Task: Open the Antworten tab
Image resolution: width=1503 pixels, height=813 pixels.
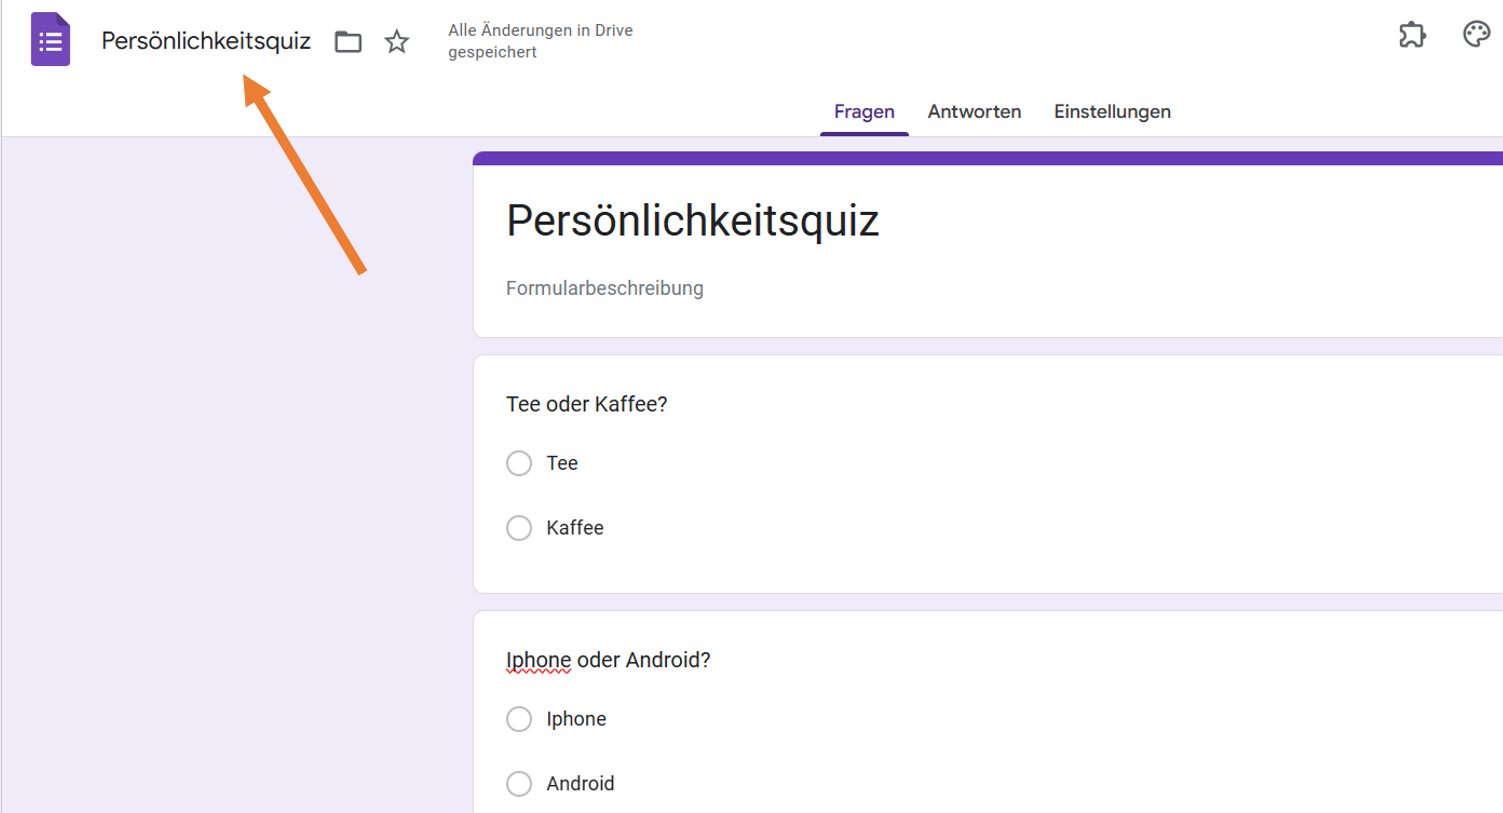Action: tap(974, 112)
